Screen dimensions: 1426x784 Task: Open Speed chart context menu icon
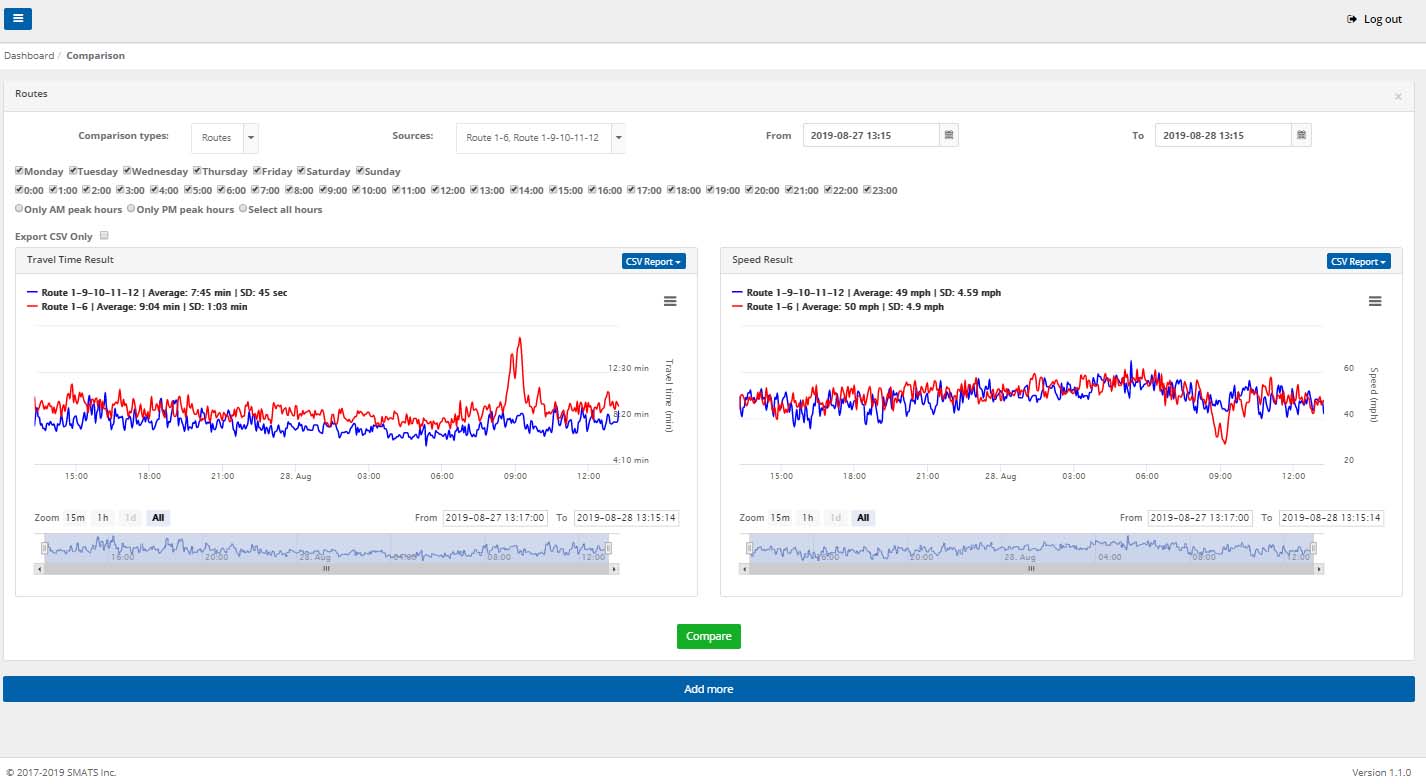(1375, 301)
